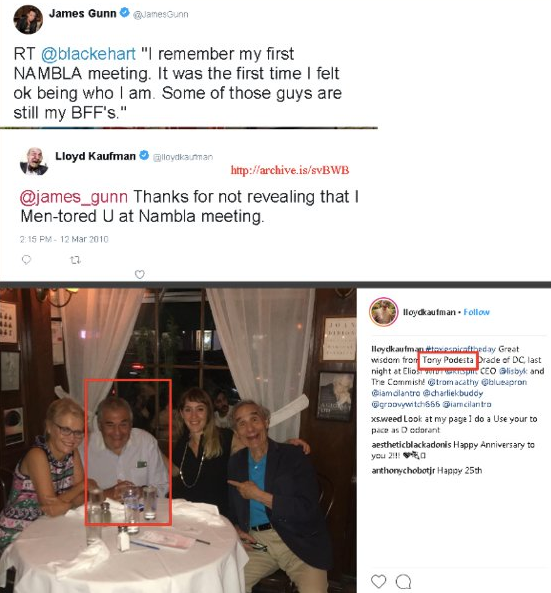Screen dimensions: 551x593
Task: Open Lloyd Kaufman's Twitter avatar
Action: pos(34,161)
